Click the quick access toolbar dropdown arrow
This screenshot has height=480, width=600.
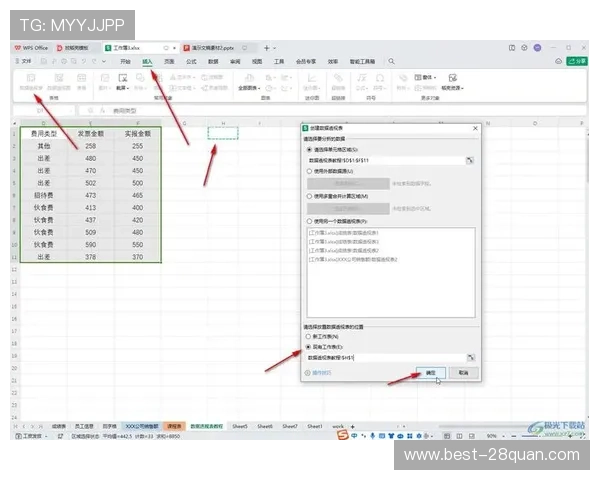[104, 61]
